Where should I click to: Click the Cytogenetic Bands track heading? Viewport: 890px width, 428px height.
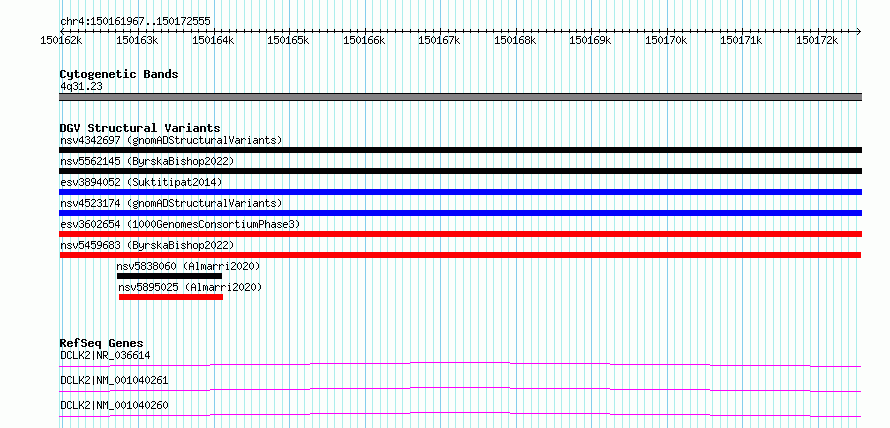coord(119,74)
